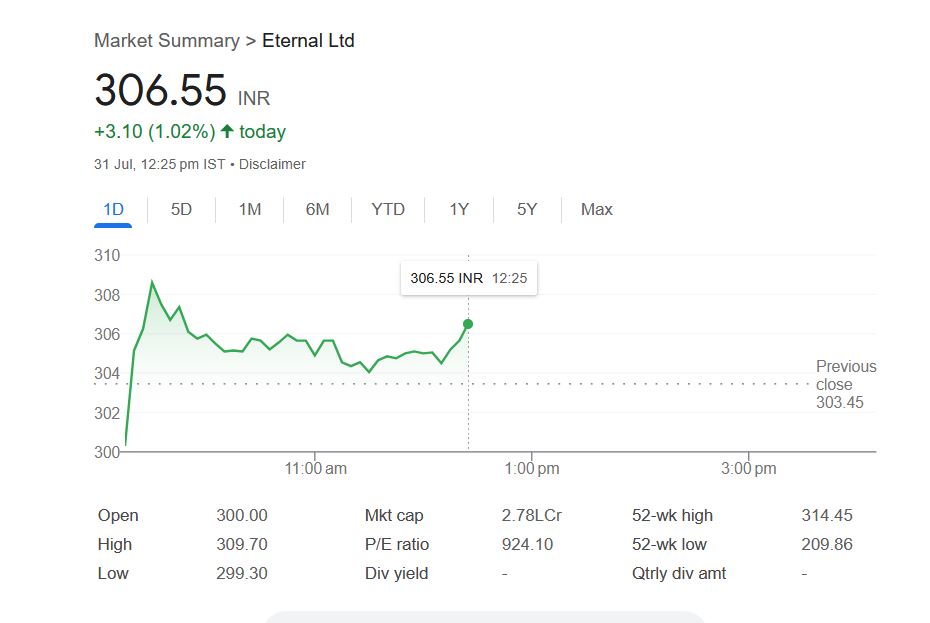
Task: View the 1Y chart tab
Action: click(459, 209)
